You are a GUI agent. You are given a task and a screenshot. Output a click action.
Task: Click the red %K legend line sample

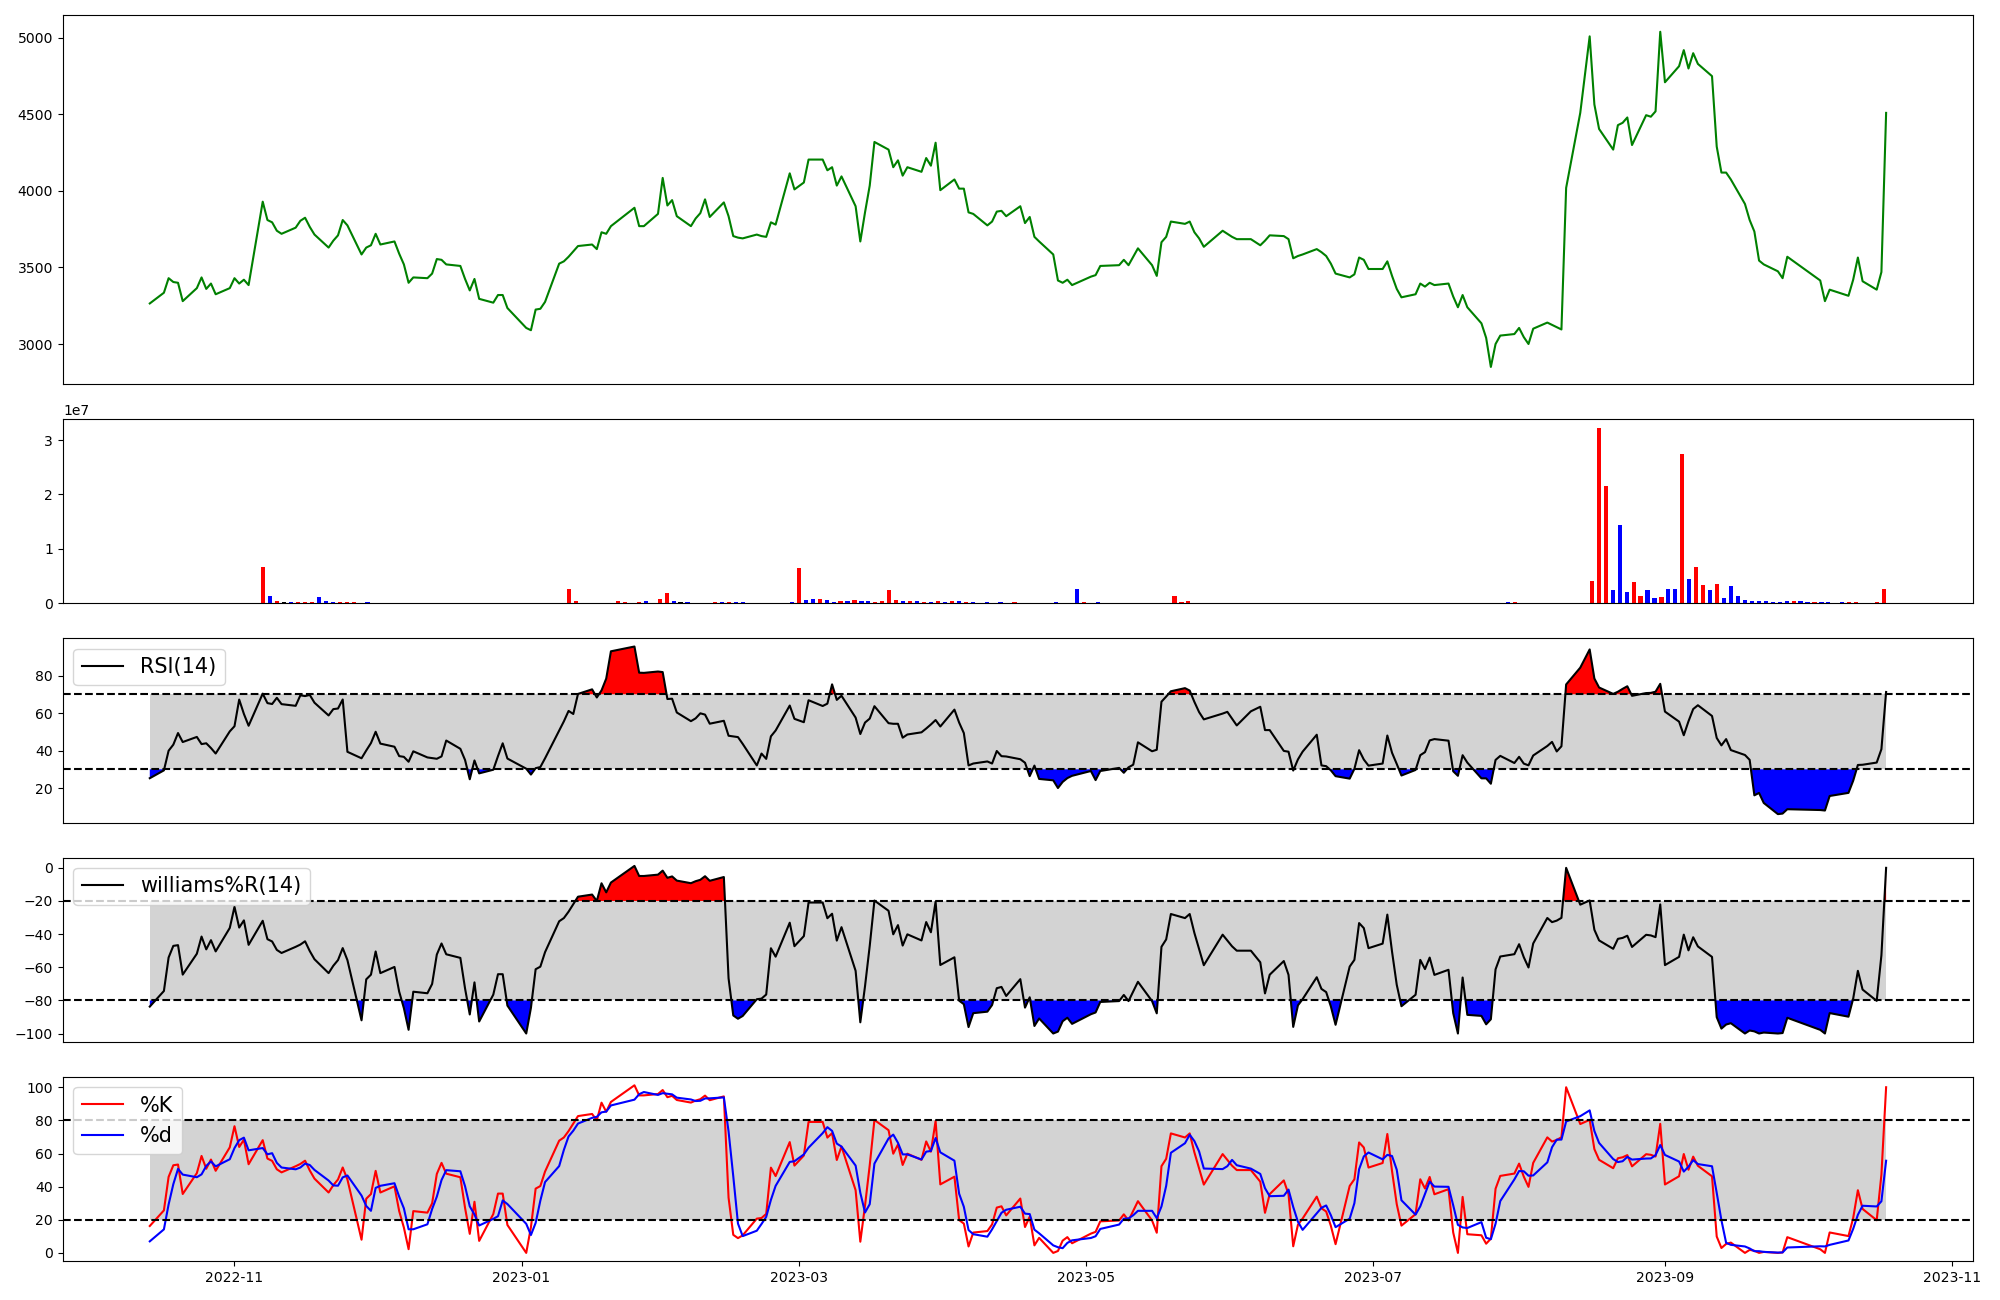click(x=102, y=1105)
